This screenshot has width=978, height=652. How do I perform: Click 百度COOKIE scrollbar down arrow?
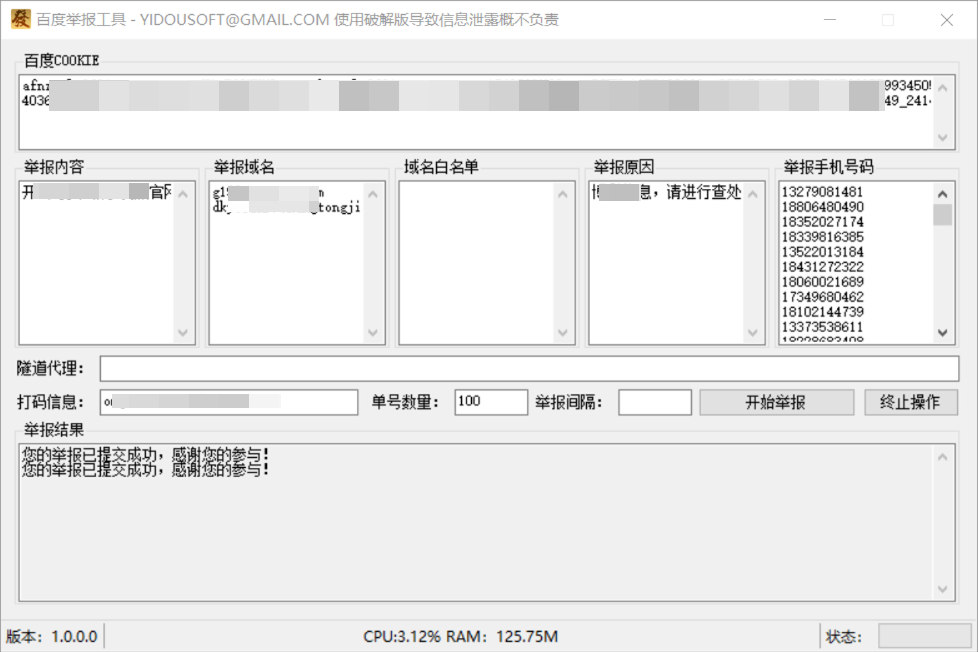[x=942, y=137]
